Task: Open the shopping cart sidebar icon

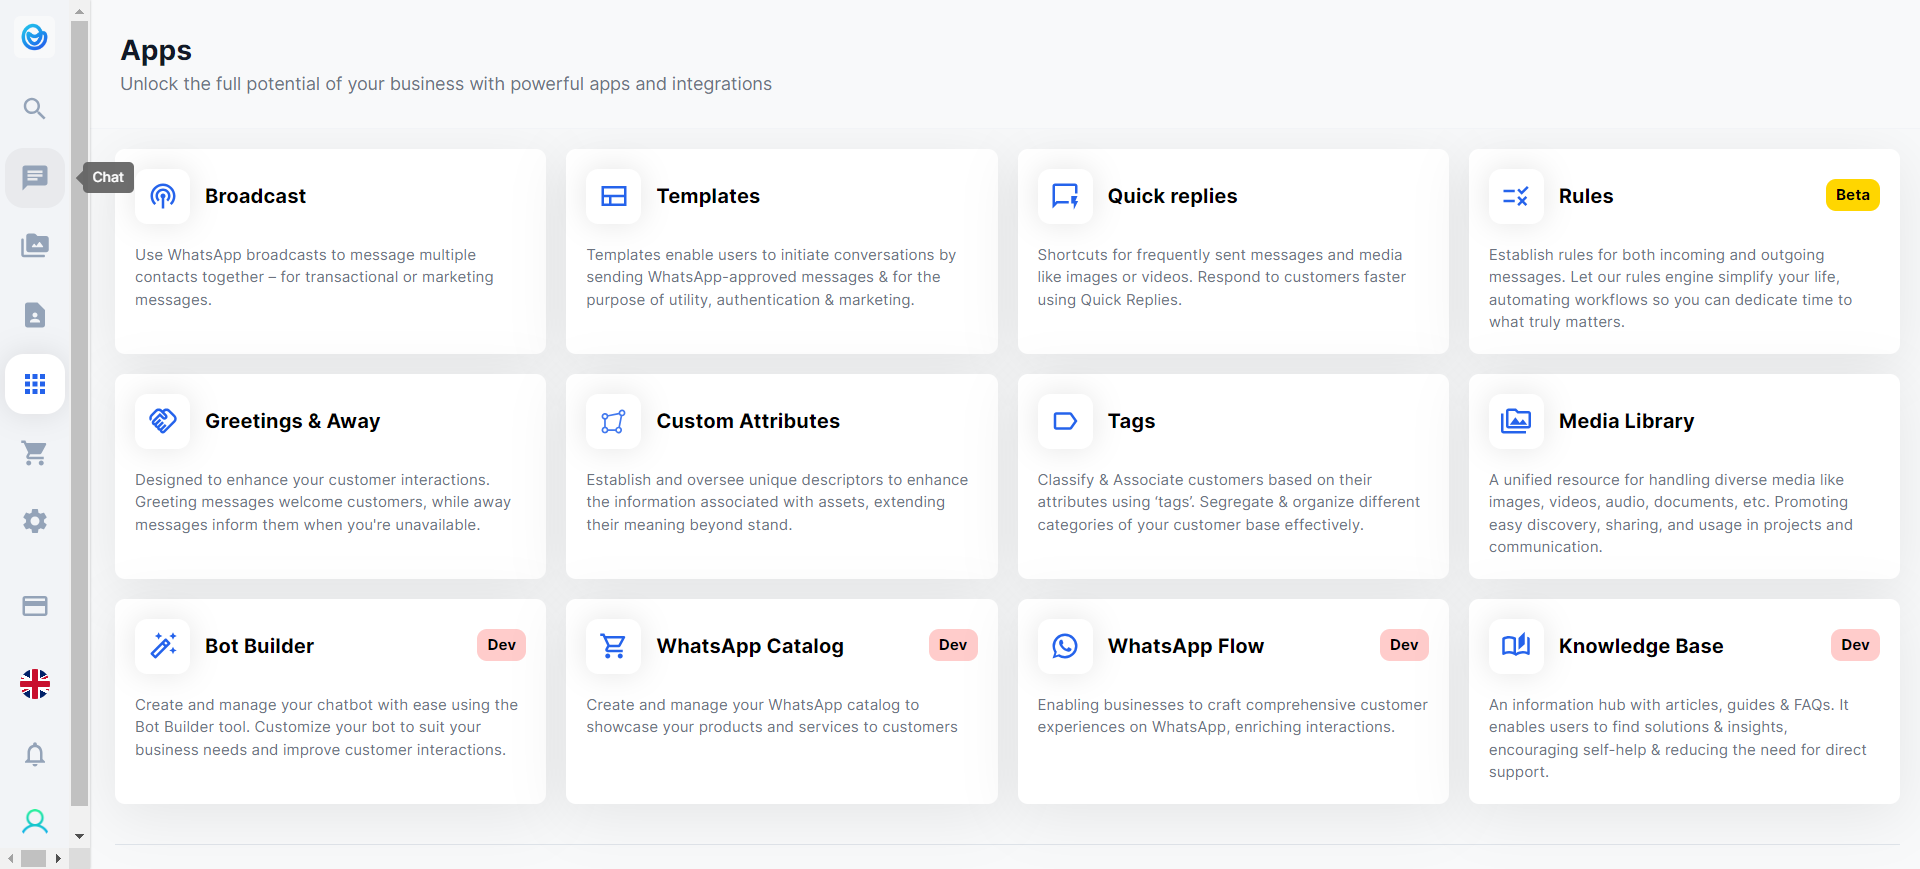Action: coord(35,453)
